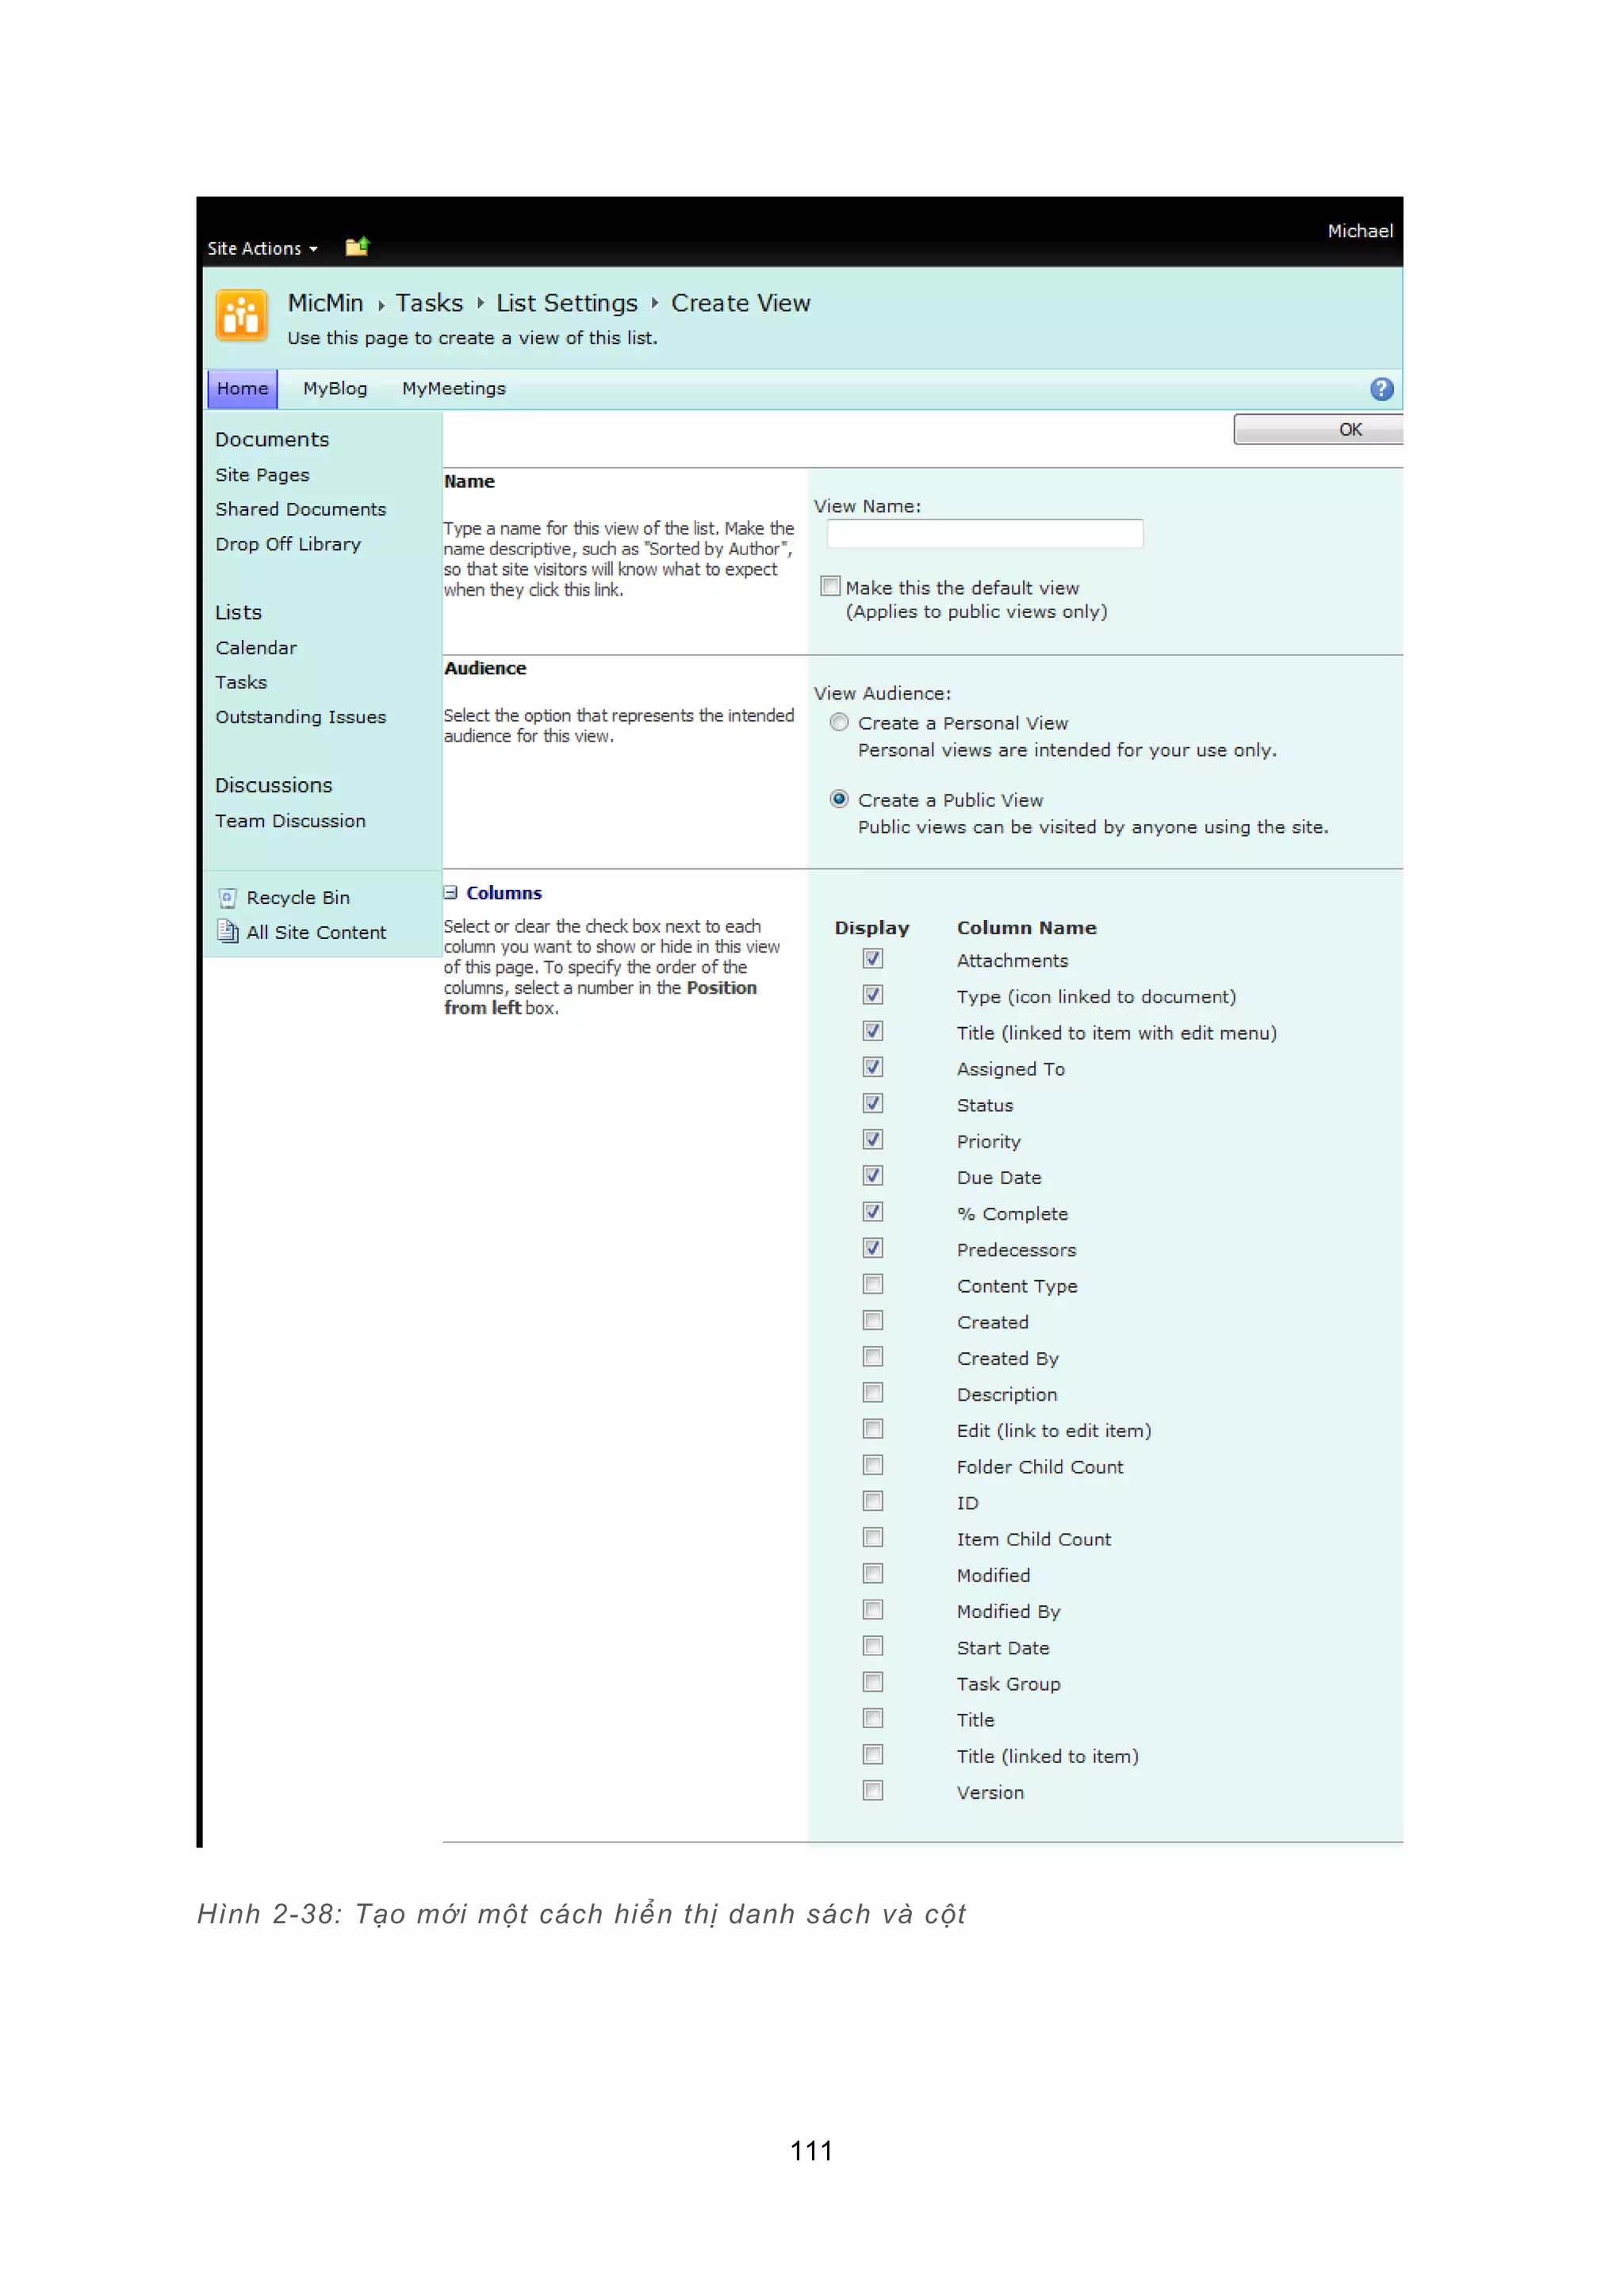This screenshot has height=2296, width=1624.
Task: Enable the Created By column checkbox
Action: (x=873, y=1357)
